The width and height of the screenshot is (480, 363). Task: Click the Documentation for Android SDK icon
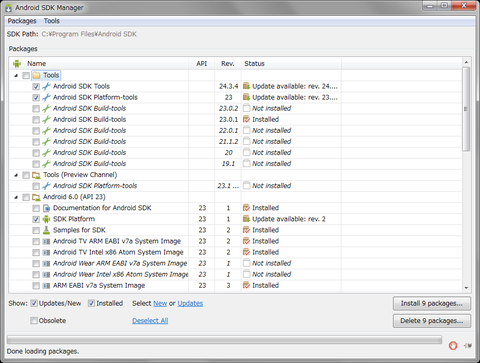coord(46,208)
